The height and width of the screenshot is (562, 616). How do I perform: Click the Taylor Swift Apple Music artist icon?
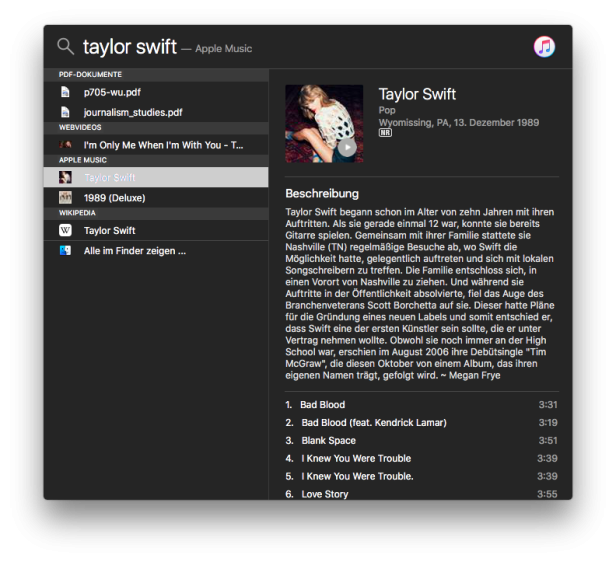pos(65,178)
